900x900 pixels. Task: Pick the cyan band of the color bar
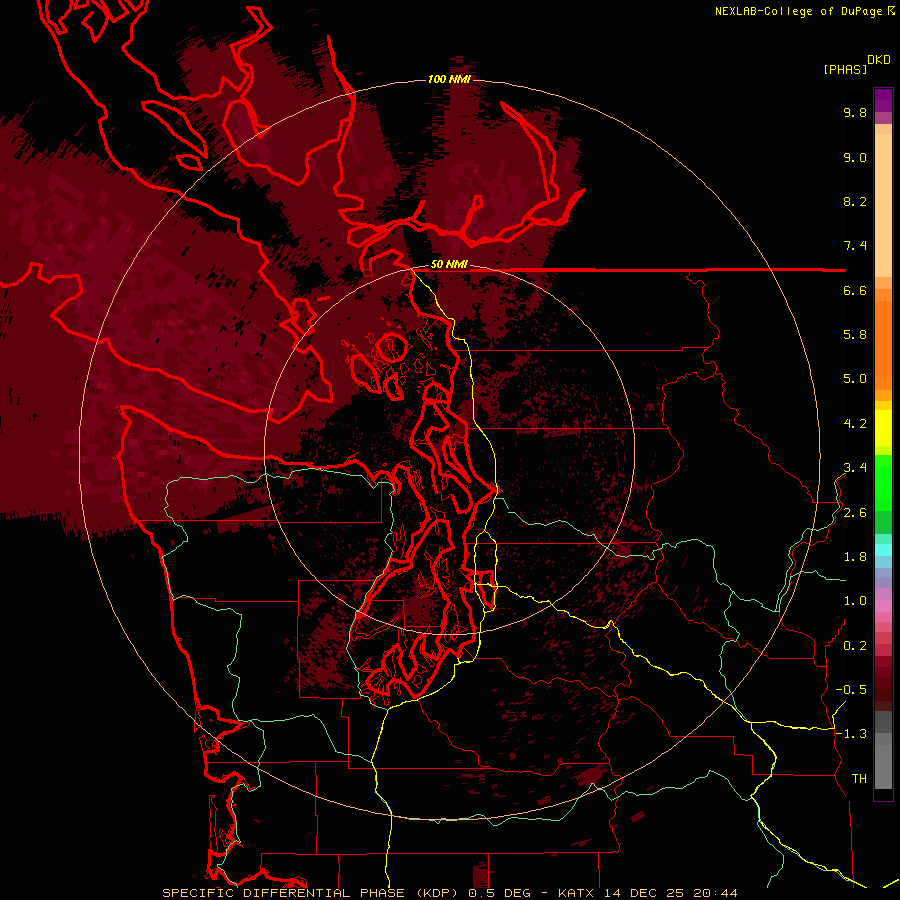(883, 550)
